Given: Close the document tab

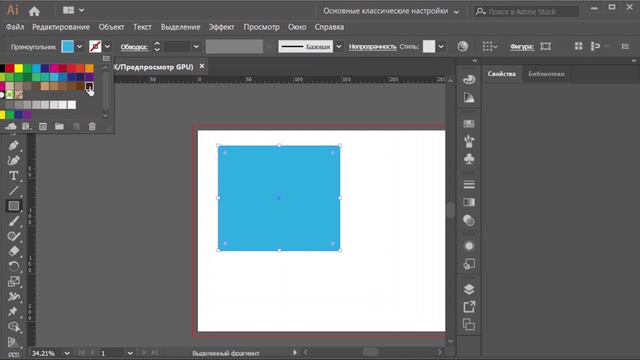Looking at the screenshot, I should (202, 66).
